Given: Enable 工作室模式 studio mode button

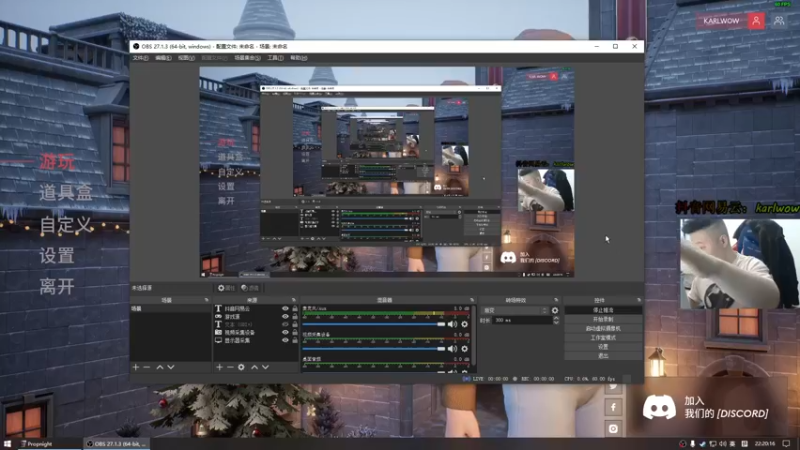Looking at the screenshot, I should pyautogui.click(x=603, y=338).
